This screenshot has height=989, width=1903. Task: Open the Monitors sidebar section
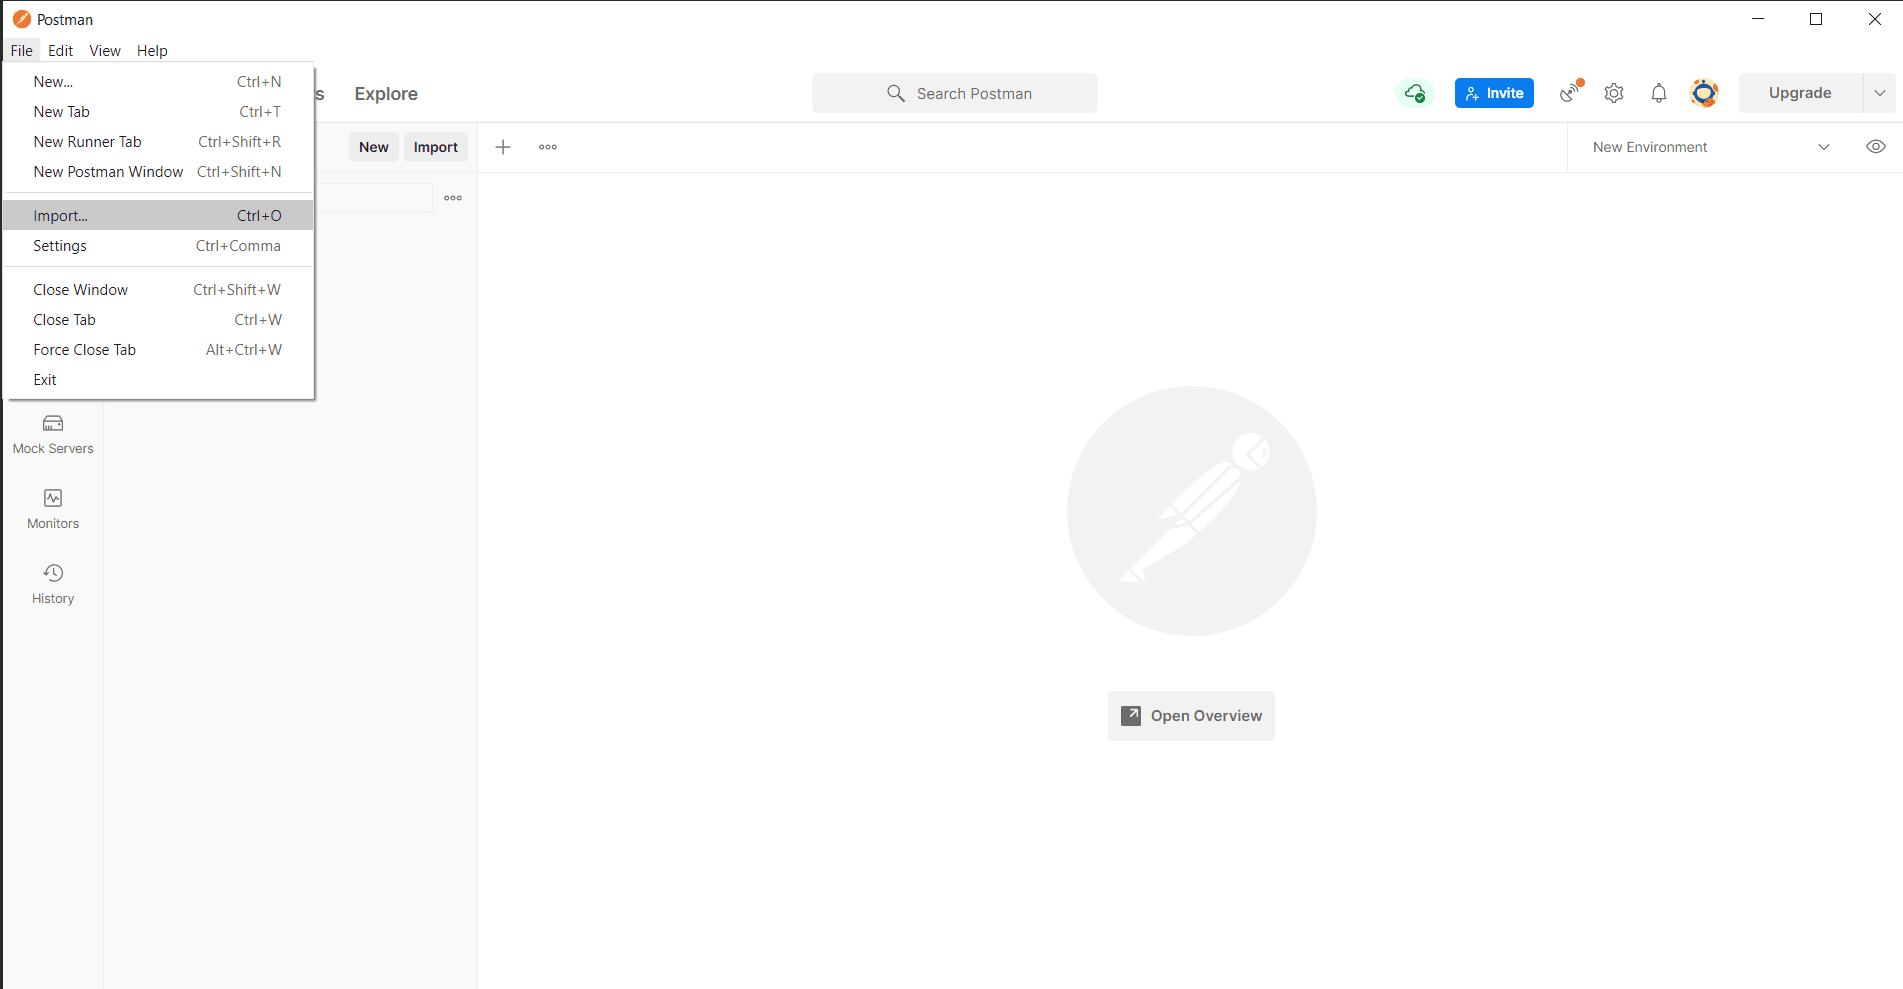pos(53,509)
